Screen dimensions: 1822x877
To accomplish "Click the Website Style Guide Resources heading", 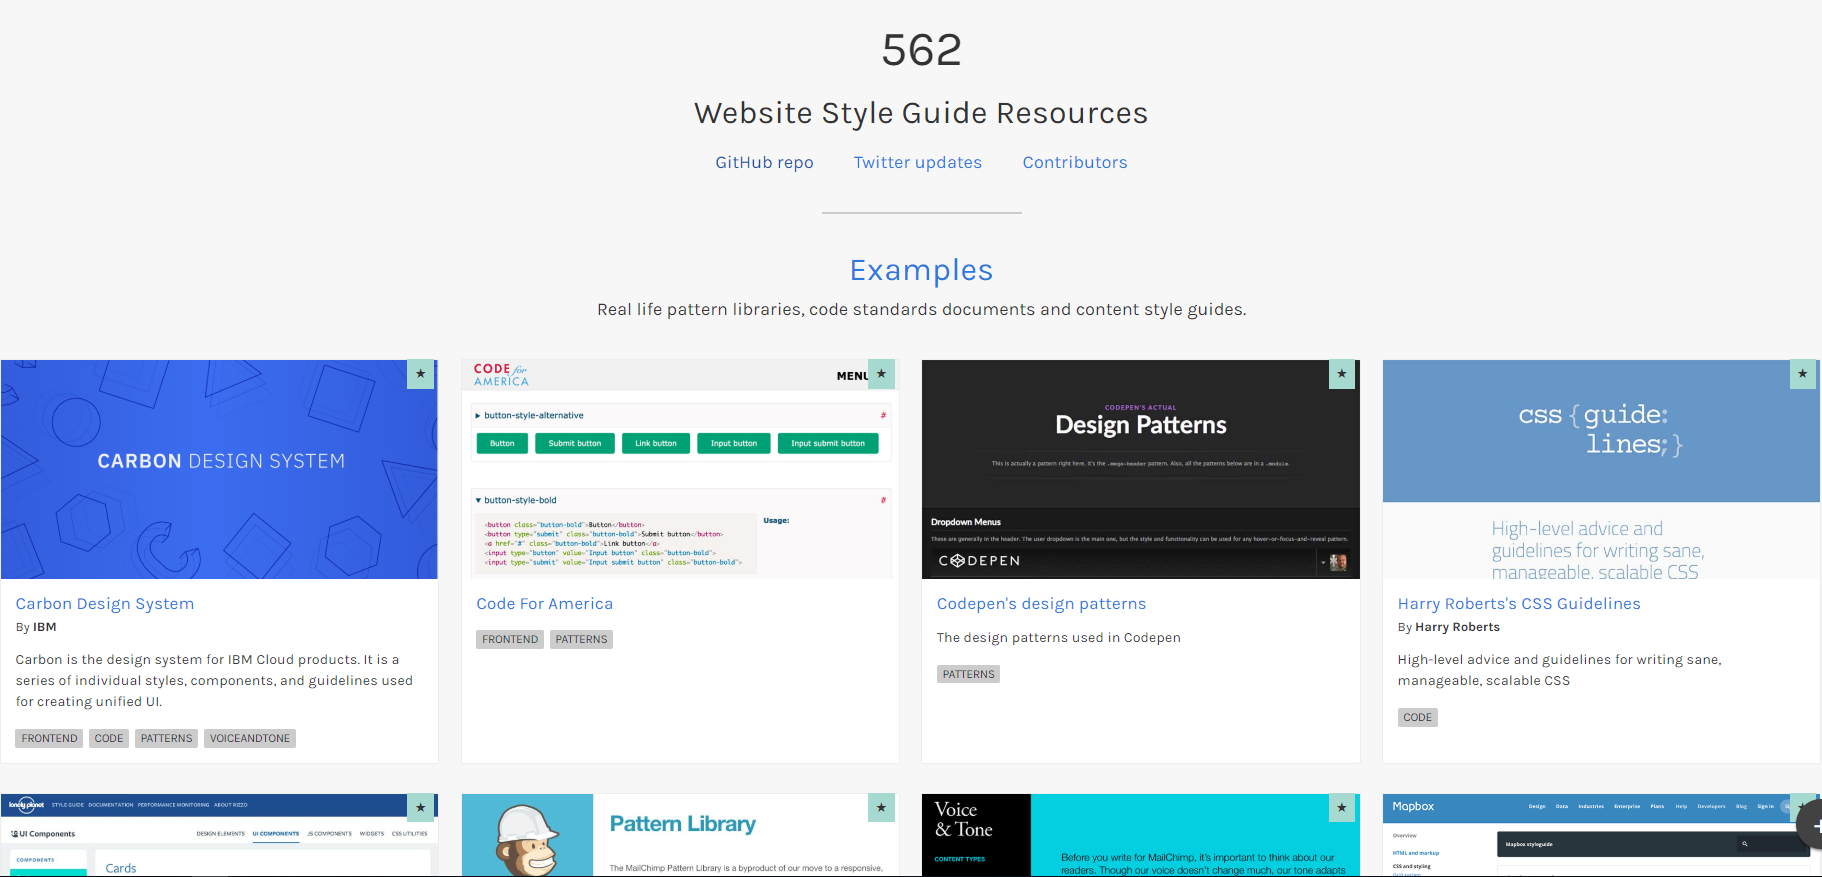I will coord(921,113).
